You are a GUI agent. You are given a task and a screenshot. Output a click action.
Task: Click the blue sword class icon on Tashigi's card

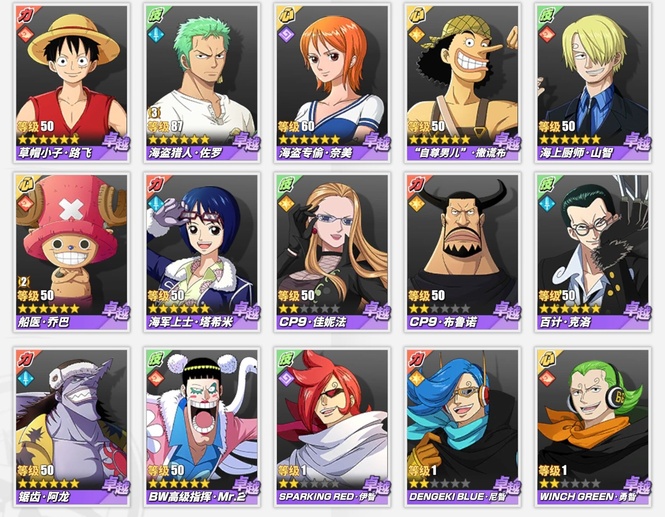pos(156,204)
